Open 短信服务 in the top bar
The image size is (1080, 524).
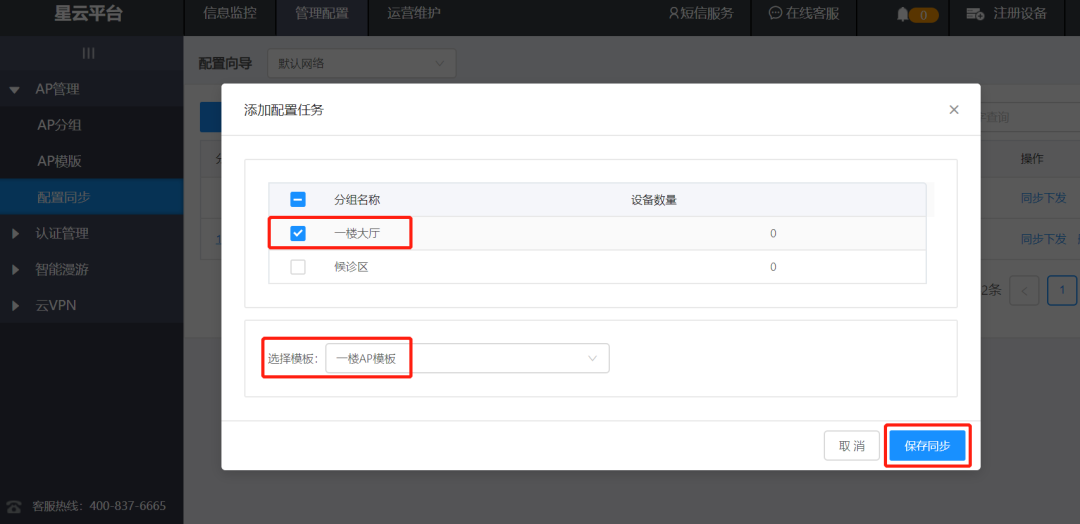(x=701, y=14)
